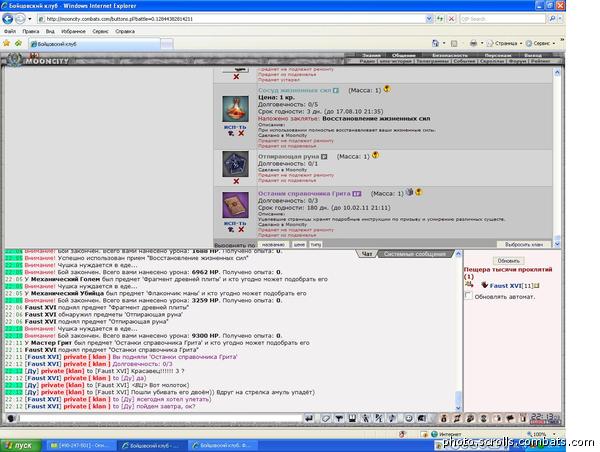
Task: Expand the recent pages dropdown arrow
Action: [x=30, y=19]
